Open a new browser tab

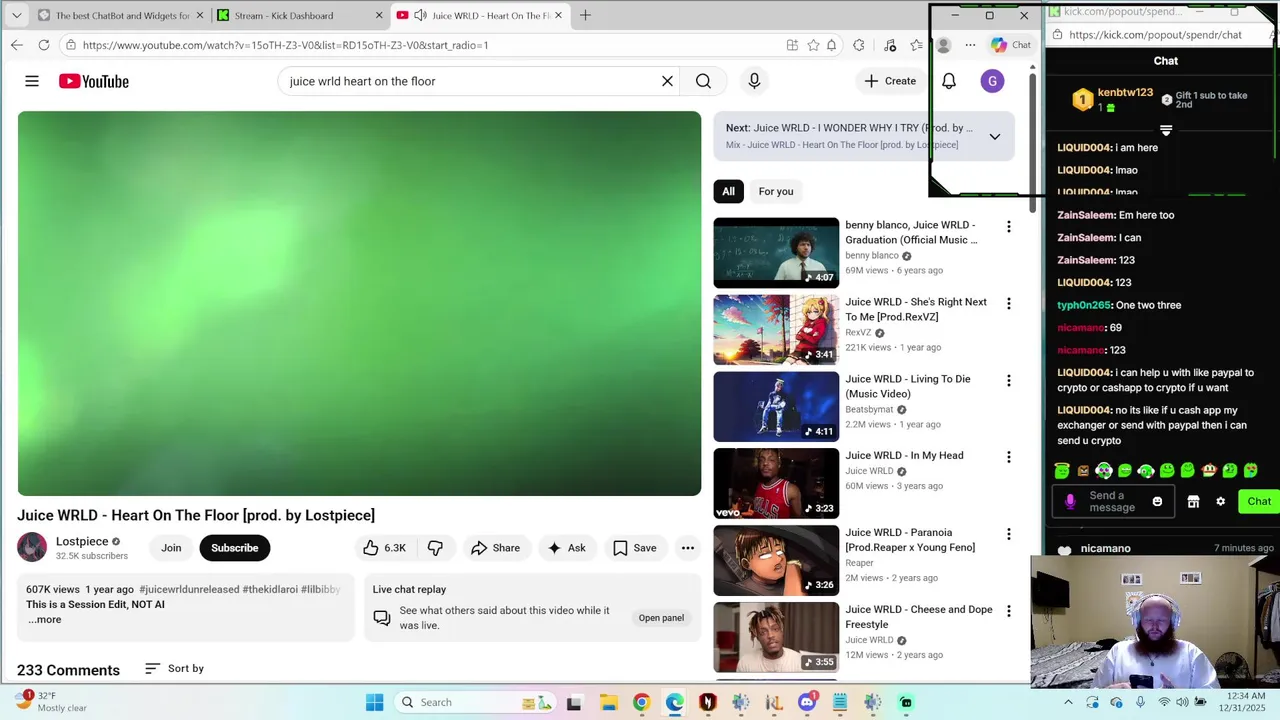point(585,15)
